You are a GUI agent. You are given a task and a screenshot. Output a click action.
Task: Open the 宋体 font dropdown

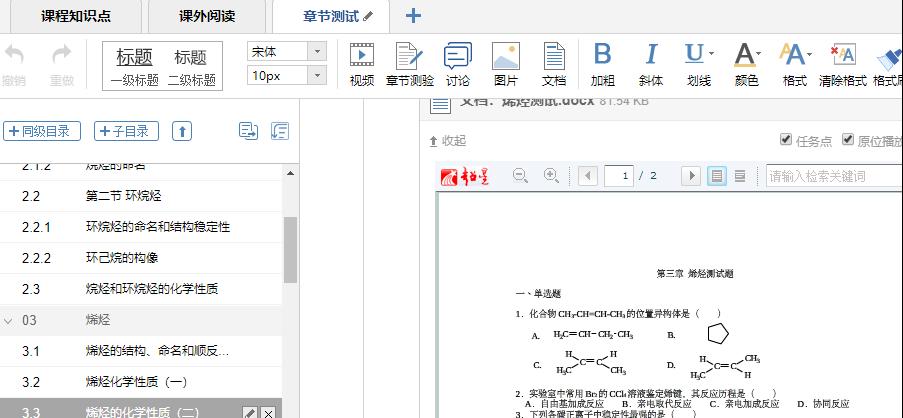(x=287, y=51)
